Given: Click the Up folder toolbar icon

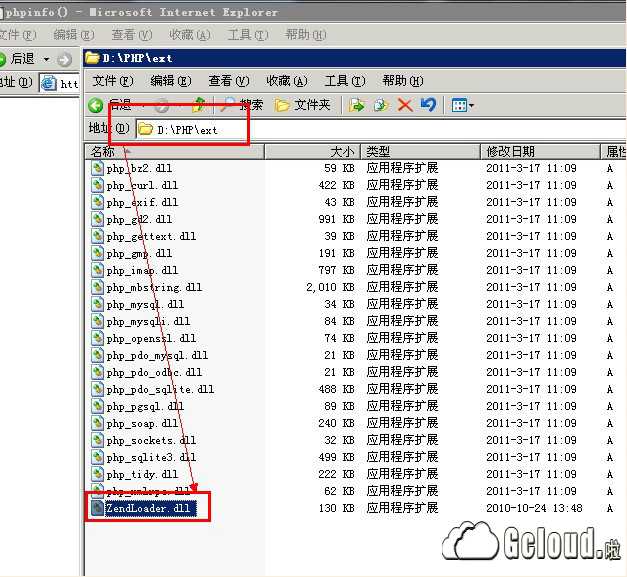Looking at the screenshot, I should click(x=198, y=105).
